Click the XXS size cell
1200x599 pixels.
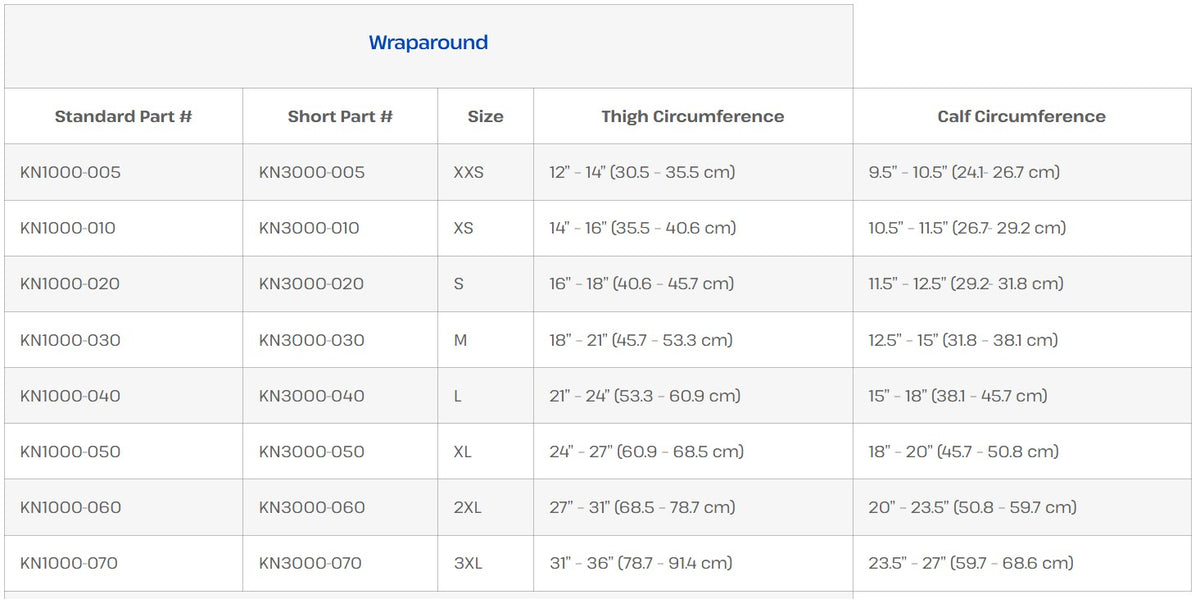(468, 172)
